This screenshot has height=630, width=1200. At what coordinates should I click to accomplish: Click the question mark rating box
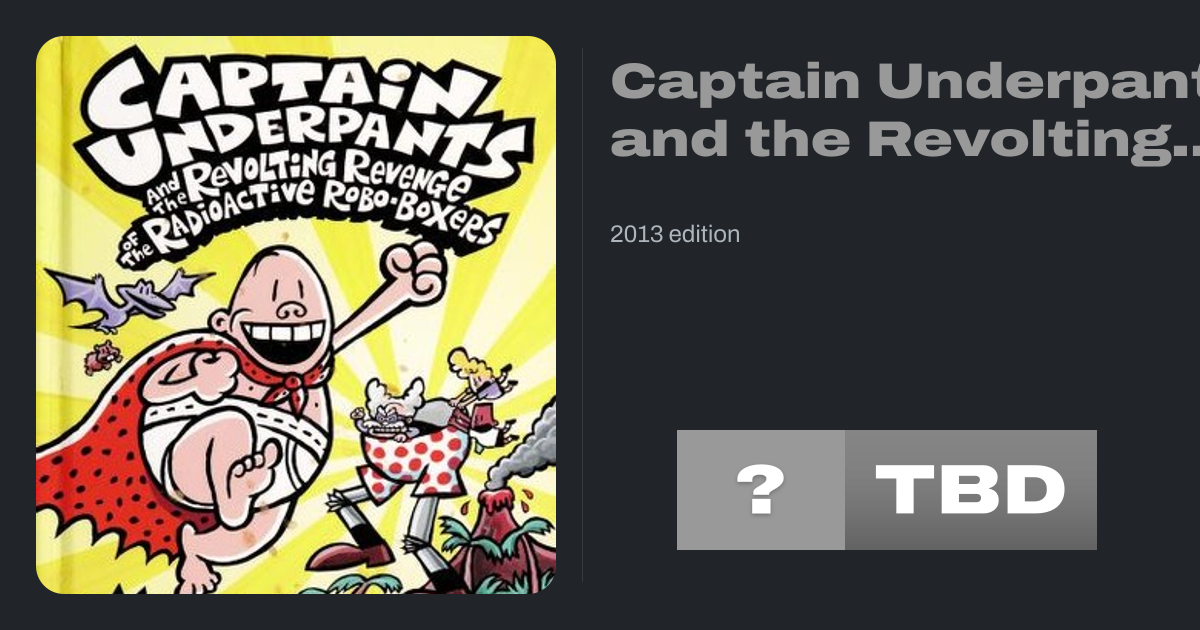click(x=761, y=490)
